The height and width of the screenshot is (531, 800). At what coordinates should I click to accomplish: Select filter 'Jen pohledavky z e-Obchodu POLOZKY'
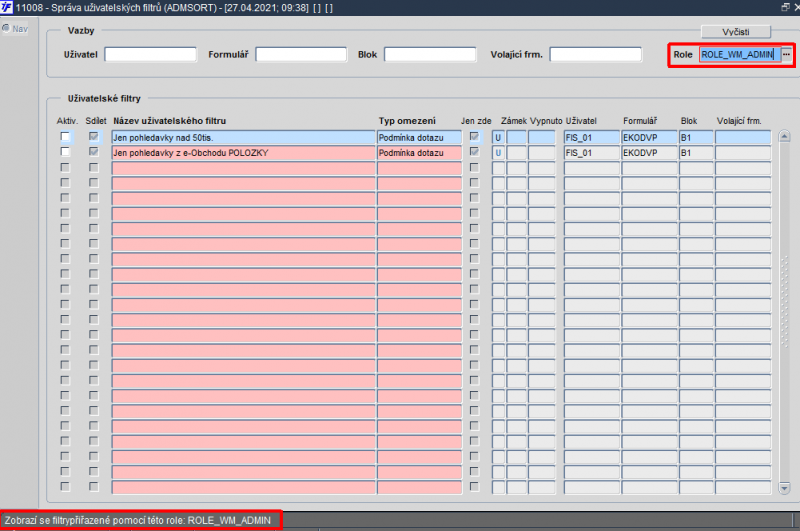(x=243, y=153)
